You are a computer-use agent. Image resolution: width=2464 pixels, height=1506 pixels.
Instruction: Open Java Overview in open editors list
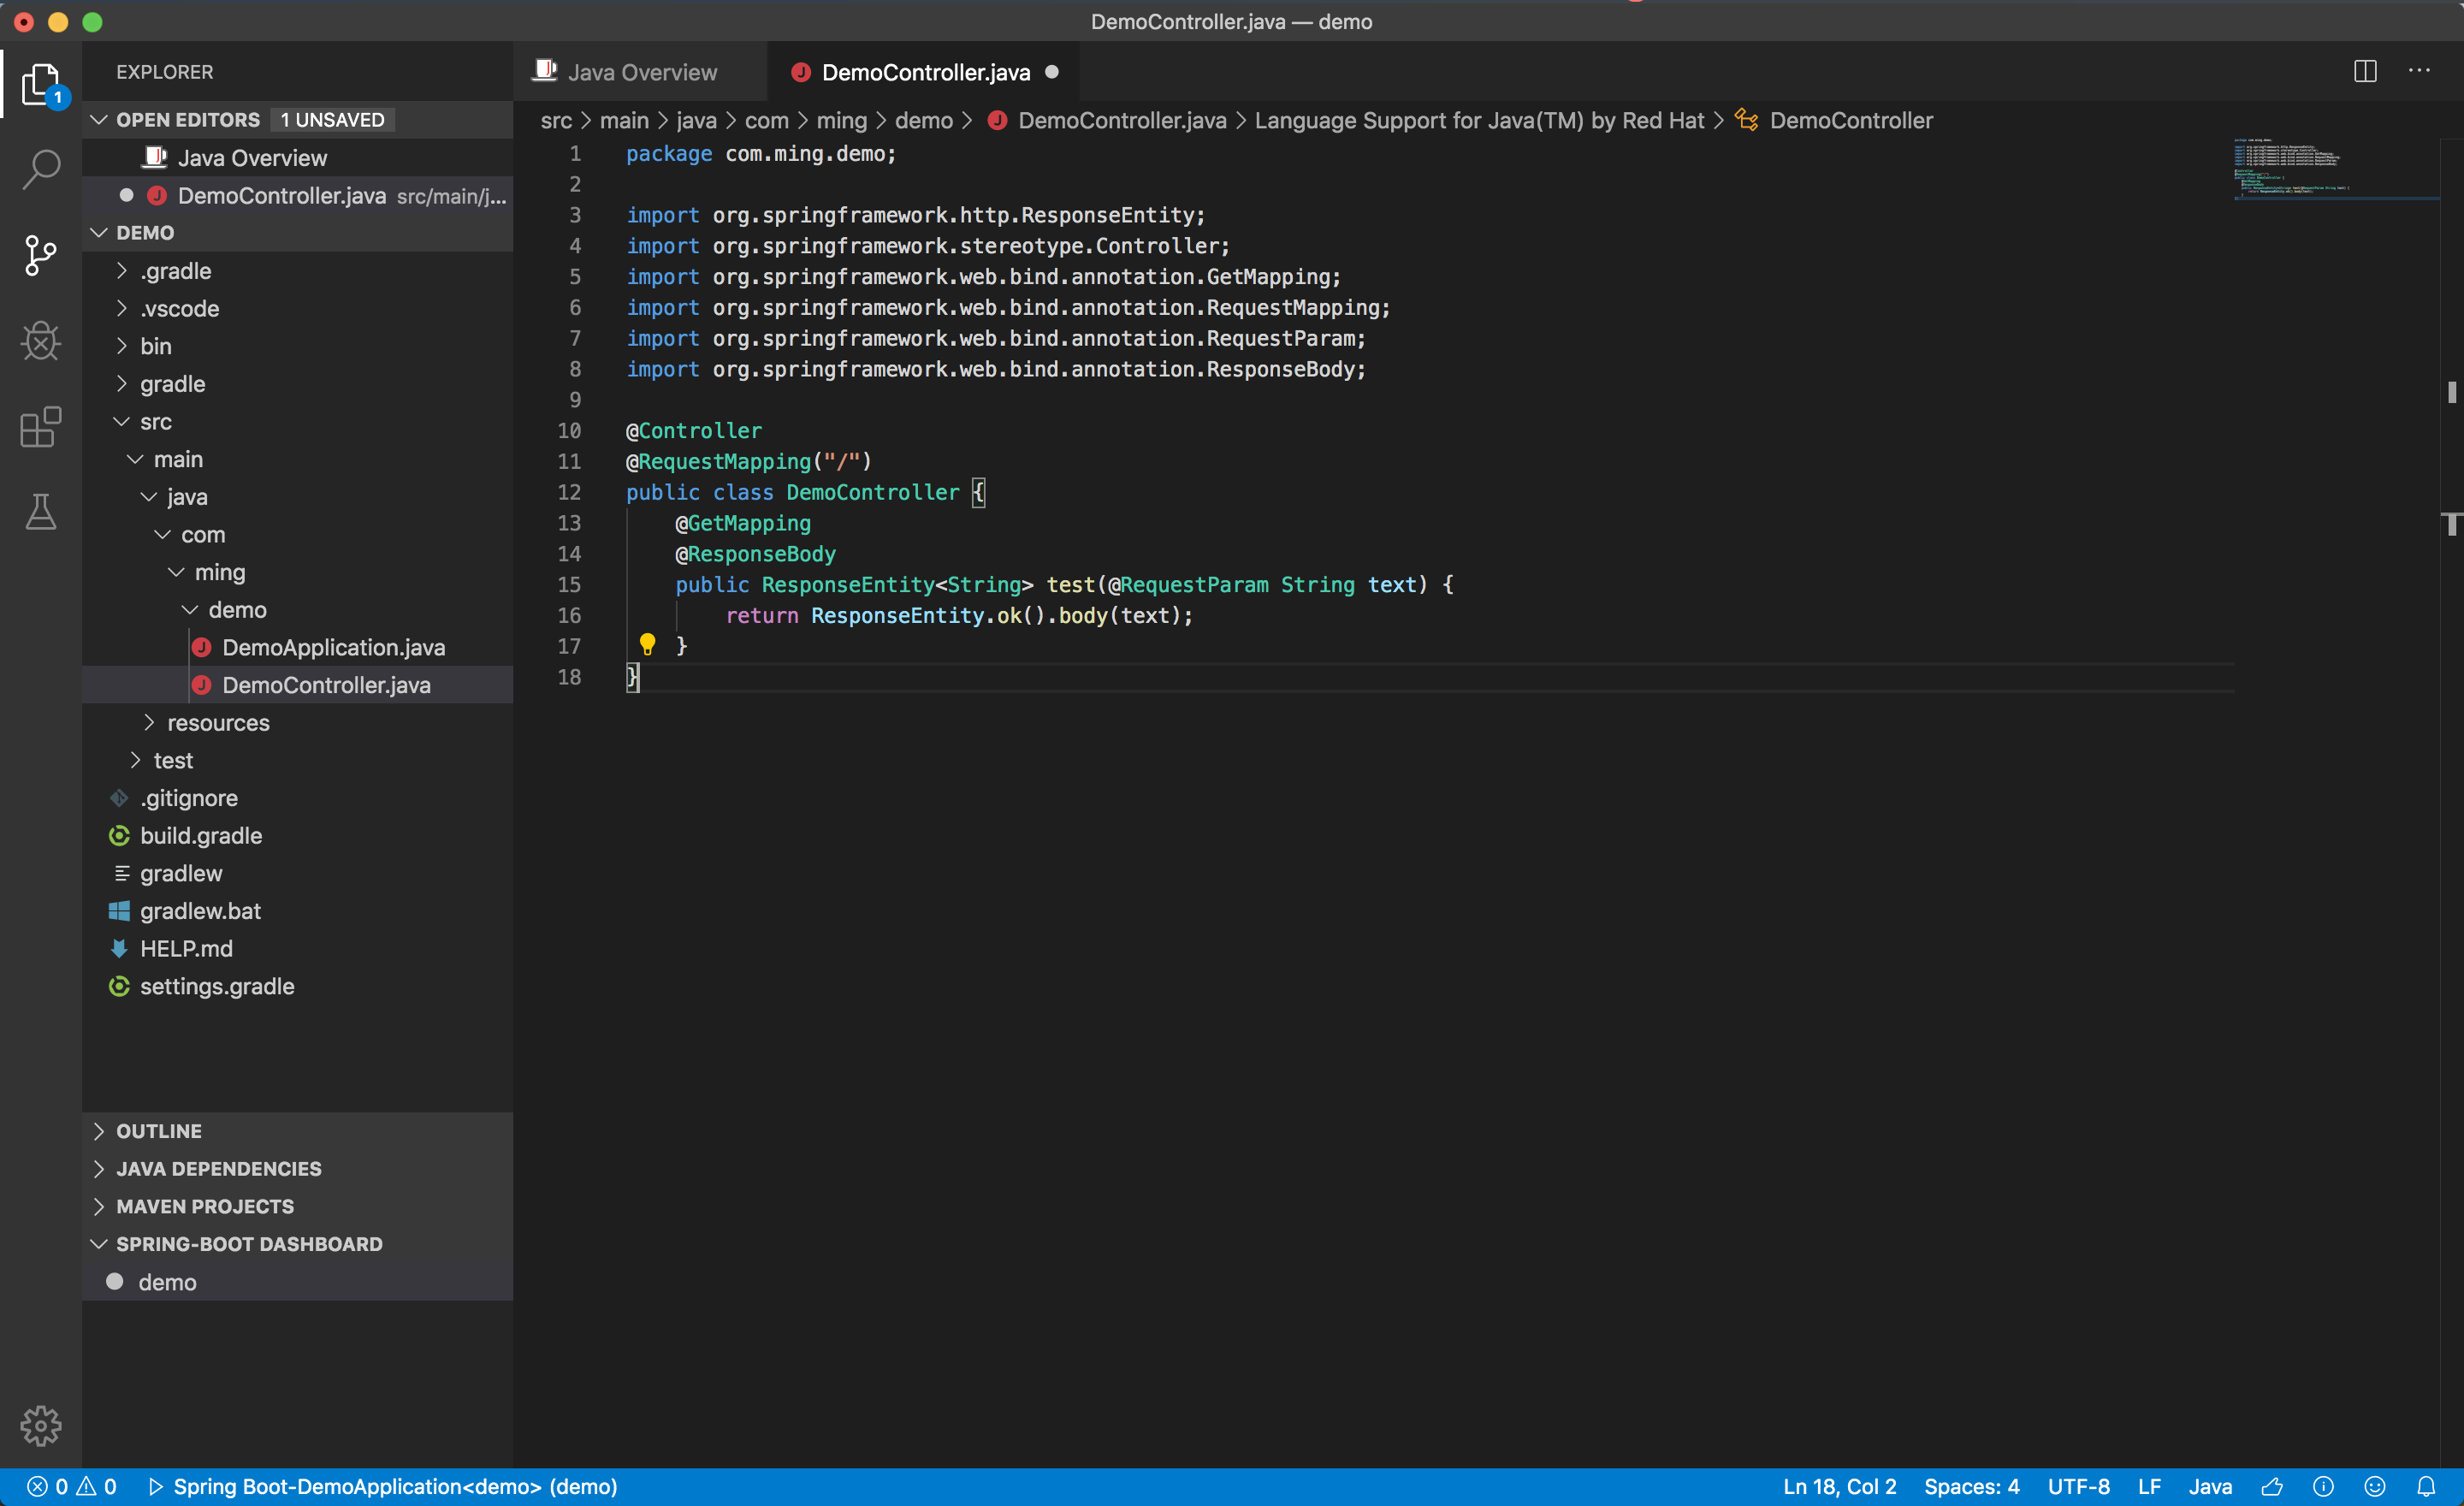pyautogui.click(x=298, y=158)
